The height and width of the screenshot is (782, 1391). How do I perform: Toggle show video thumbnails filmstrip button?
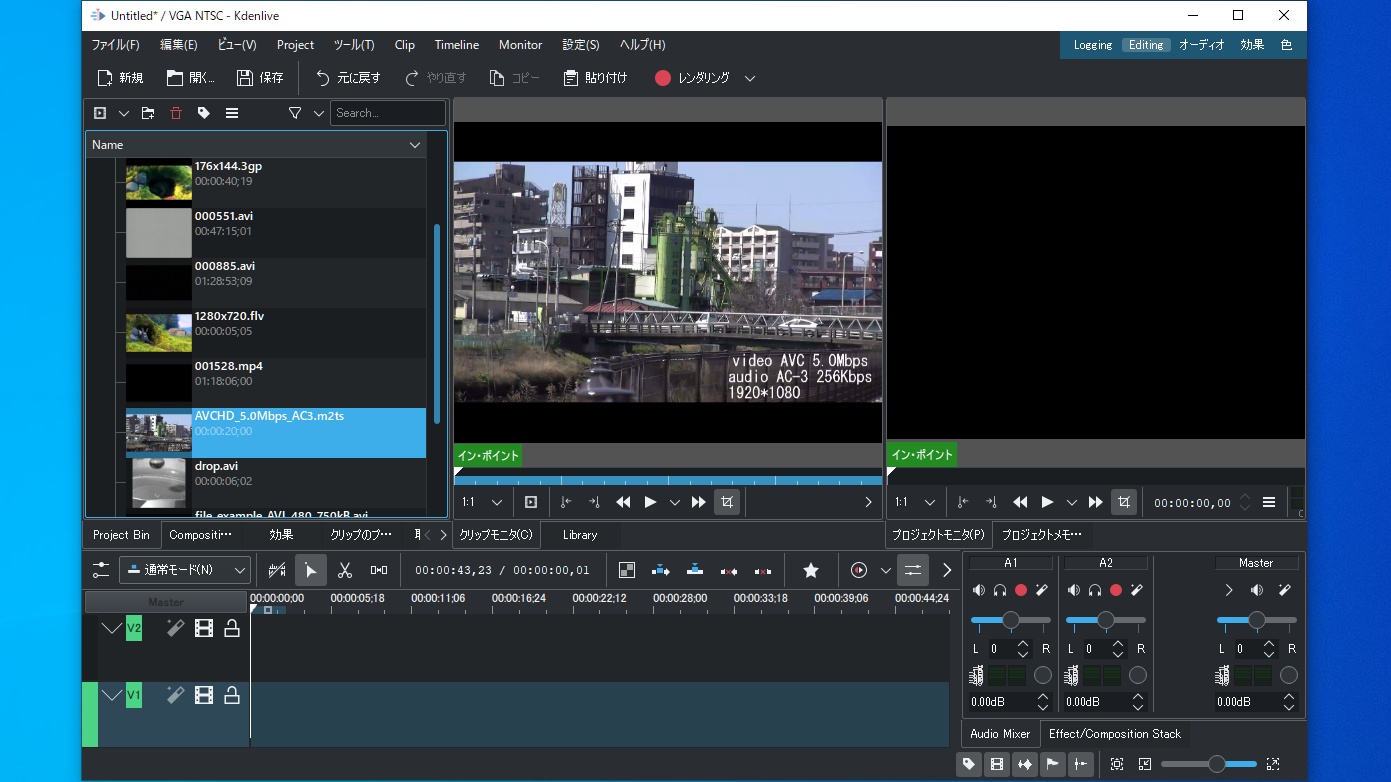point(997,764)
